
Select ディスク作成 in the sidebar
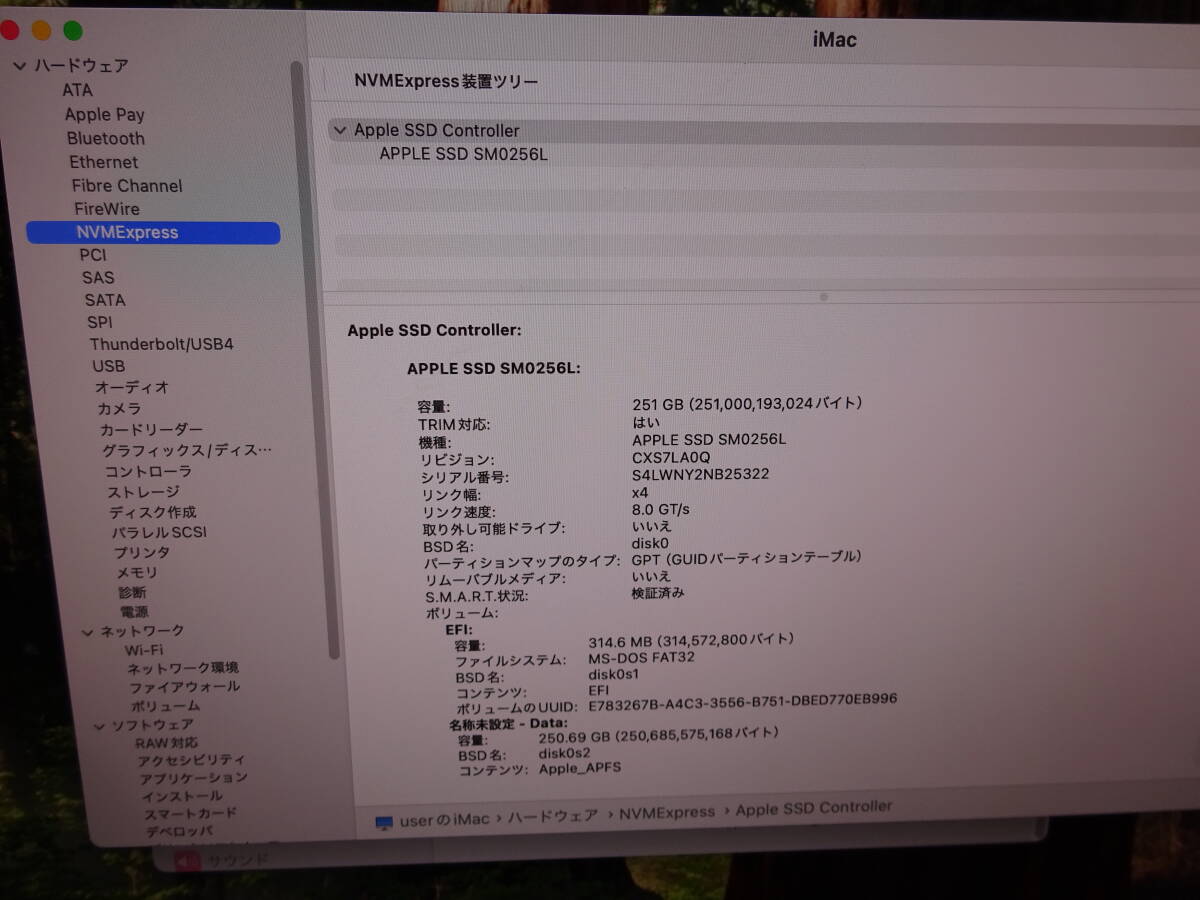pos(152,512)
